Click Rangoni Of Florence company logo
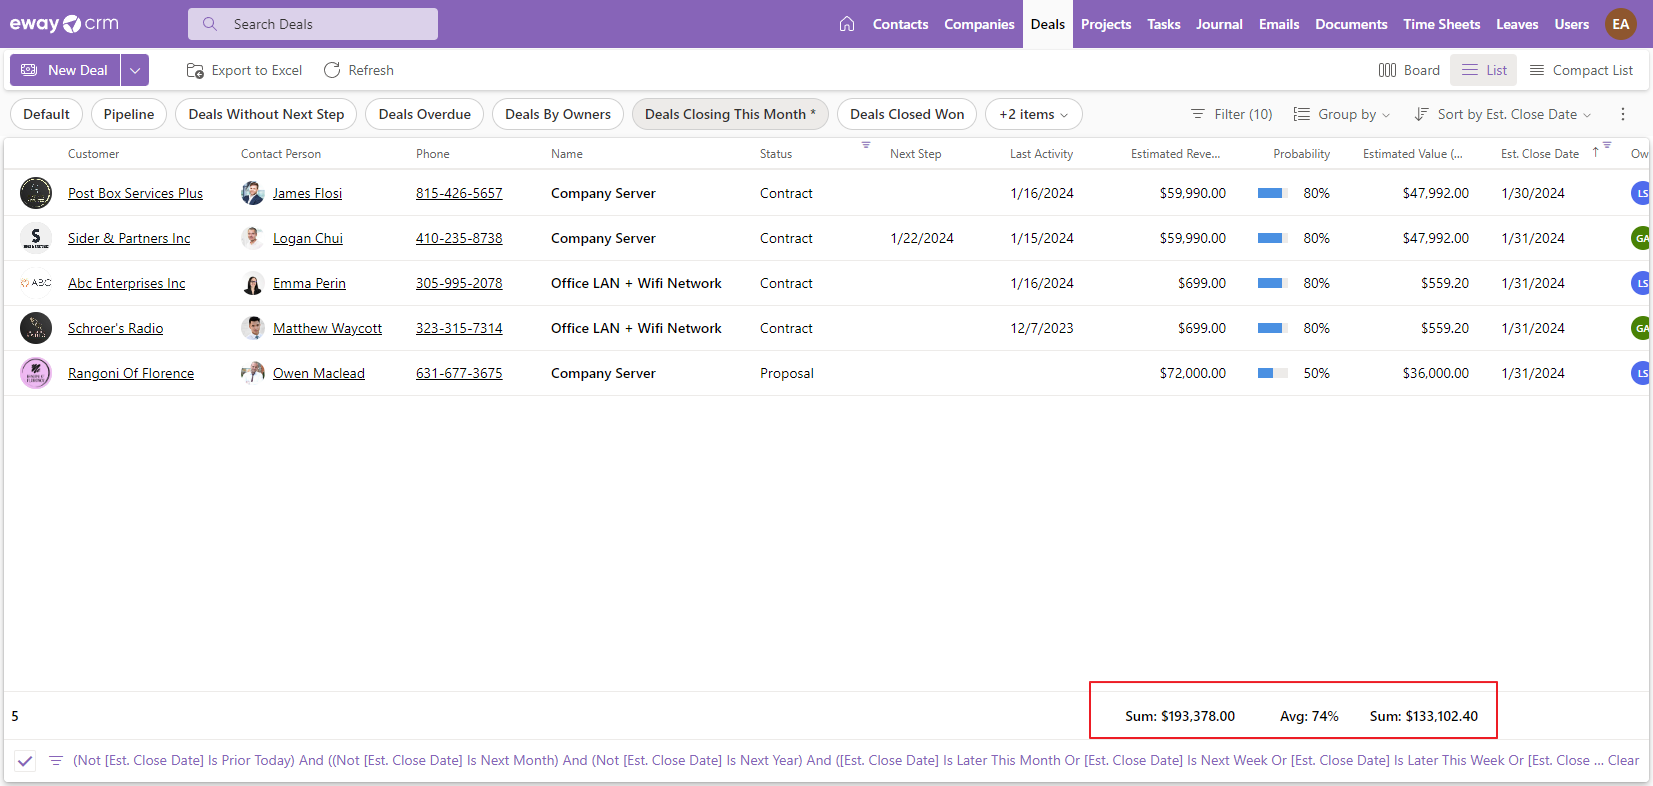 [x=36, y=373]
